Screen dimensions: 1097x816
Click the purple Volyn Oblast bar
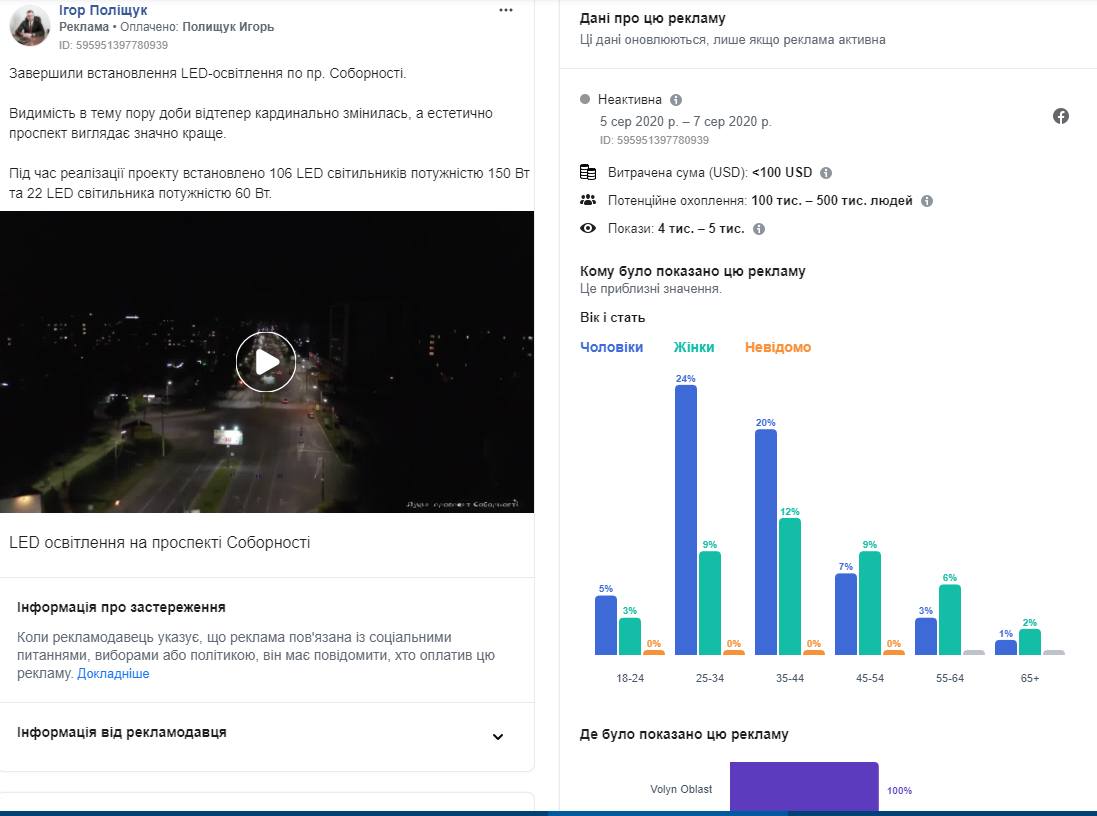(804, 788)
